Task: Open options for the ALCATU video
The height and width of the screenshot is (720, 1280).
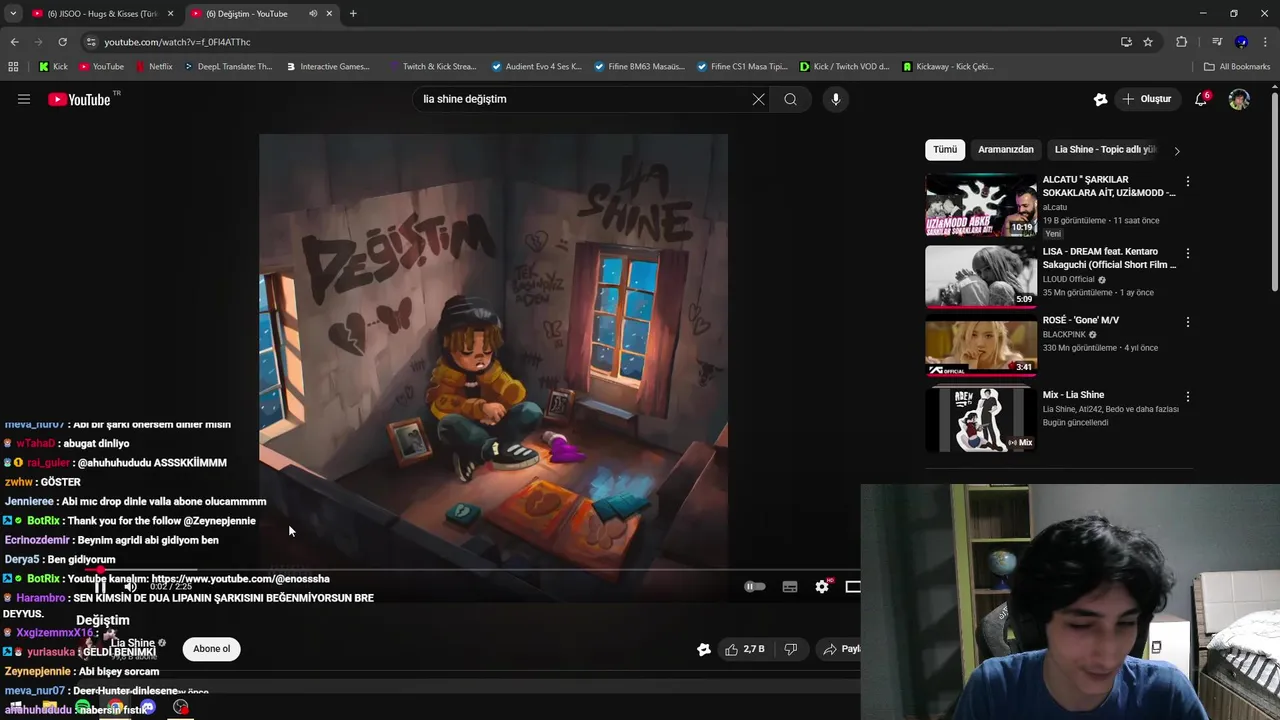Action: 1188,182
